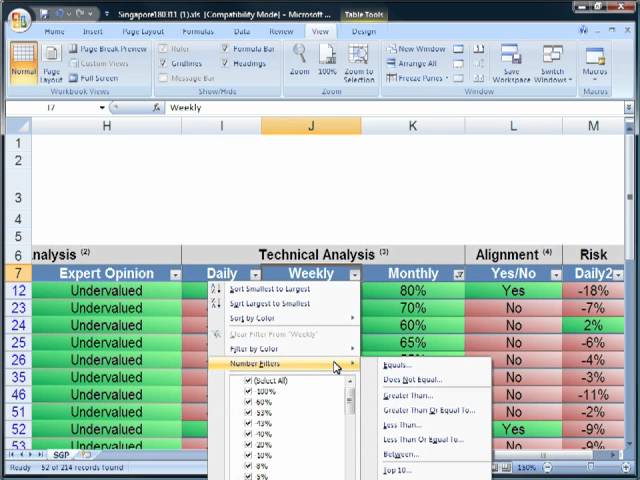Sort Smallest to Largest
This screenshot has width=640, height=480.
point(270,289)
